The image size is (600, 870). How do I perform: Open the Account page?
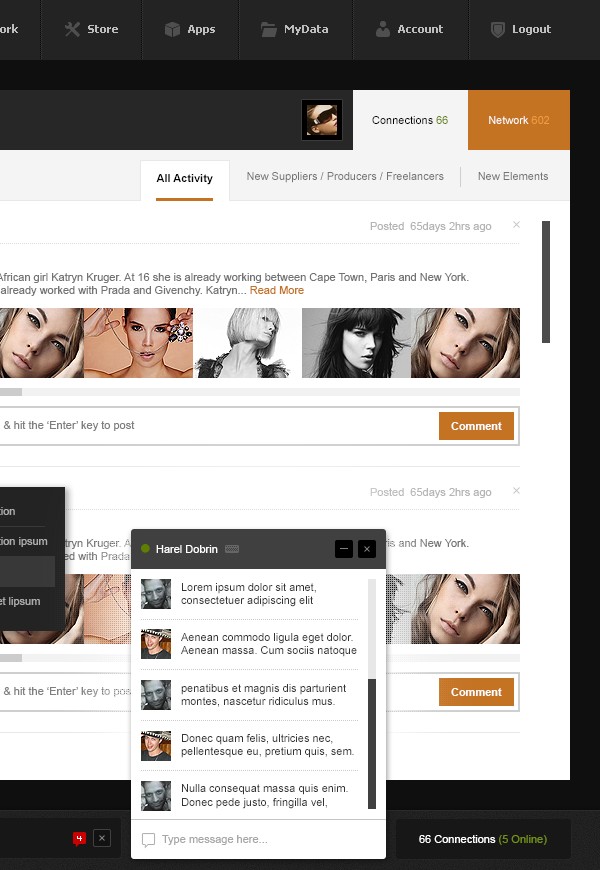tap(411, 29)
